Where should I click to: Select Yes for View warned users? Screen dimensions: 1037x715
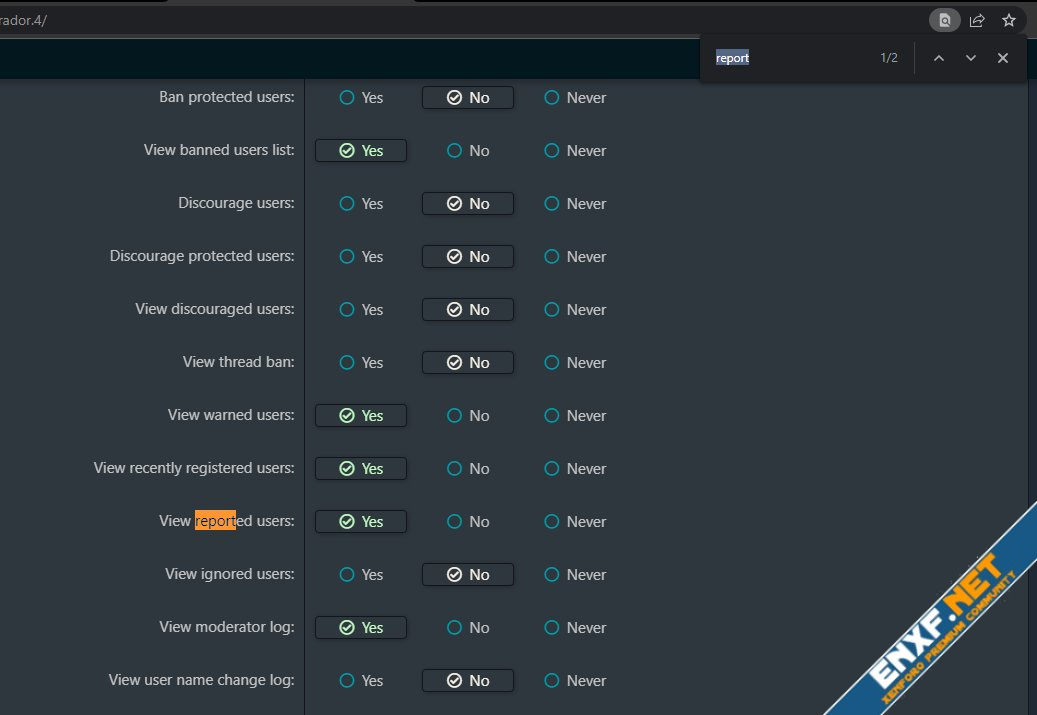(x=361, y=415)
